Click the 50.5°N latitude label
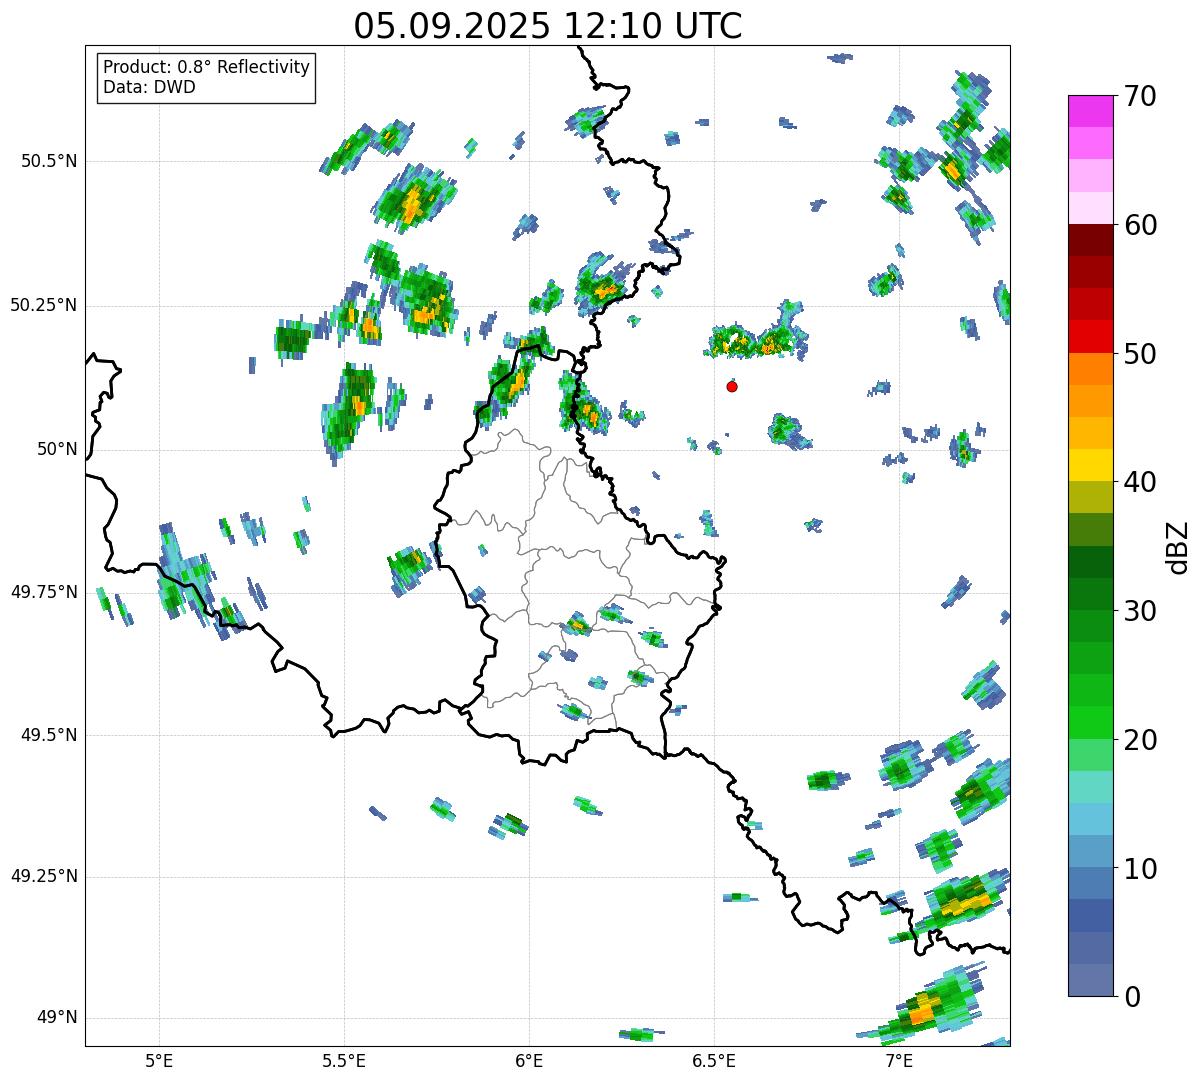The width and height of the screenshot is (1202, 1081). click(x=49, y=162)
